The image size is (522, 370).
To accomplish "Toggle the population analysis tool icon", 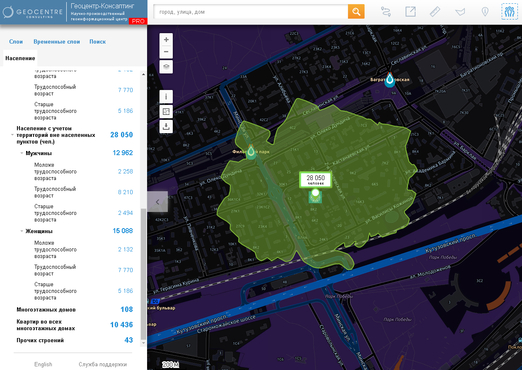I will pyautogui.click(x=509, y=12).
